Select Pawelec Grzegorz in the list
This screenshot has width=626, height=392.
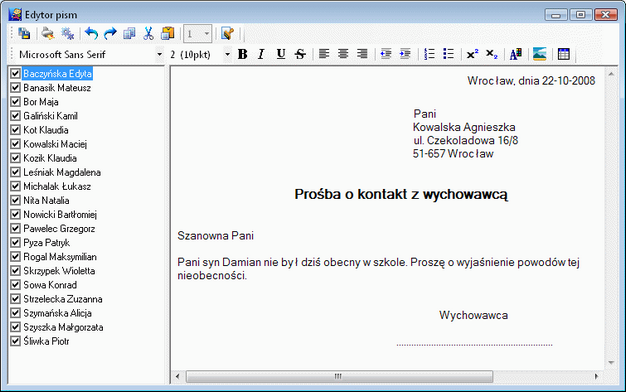point(59,228)
